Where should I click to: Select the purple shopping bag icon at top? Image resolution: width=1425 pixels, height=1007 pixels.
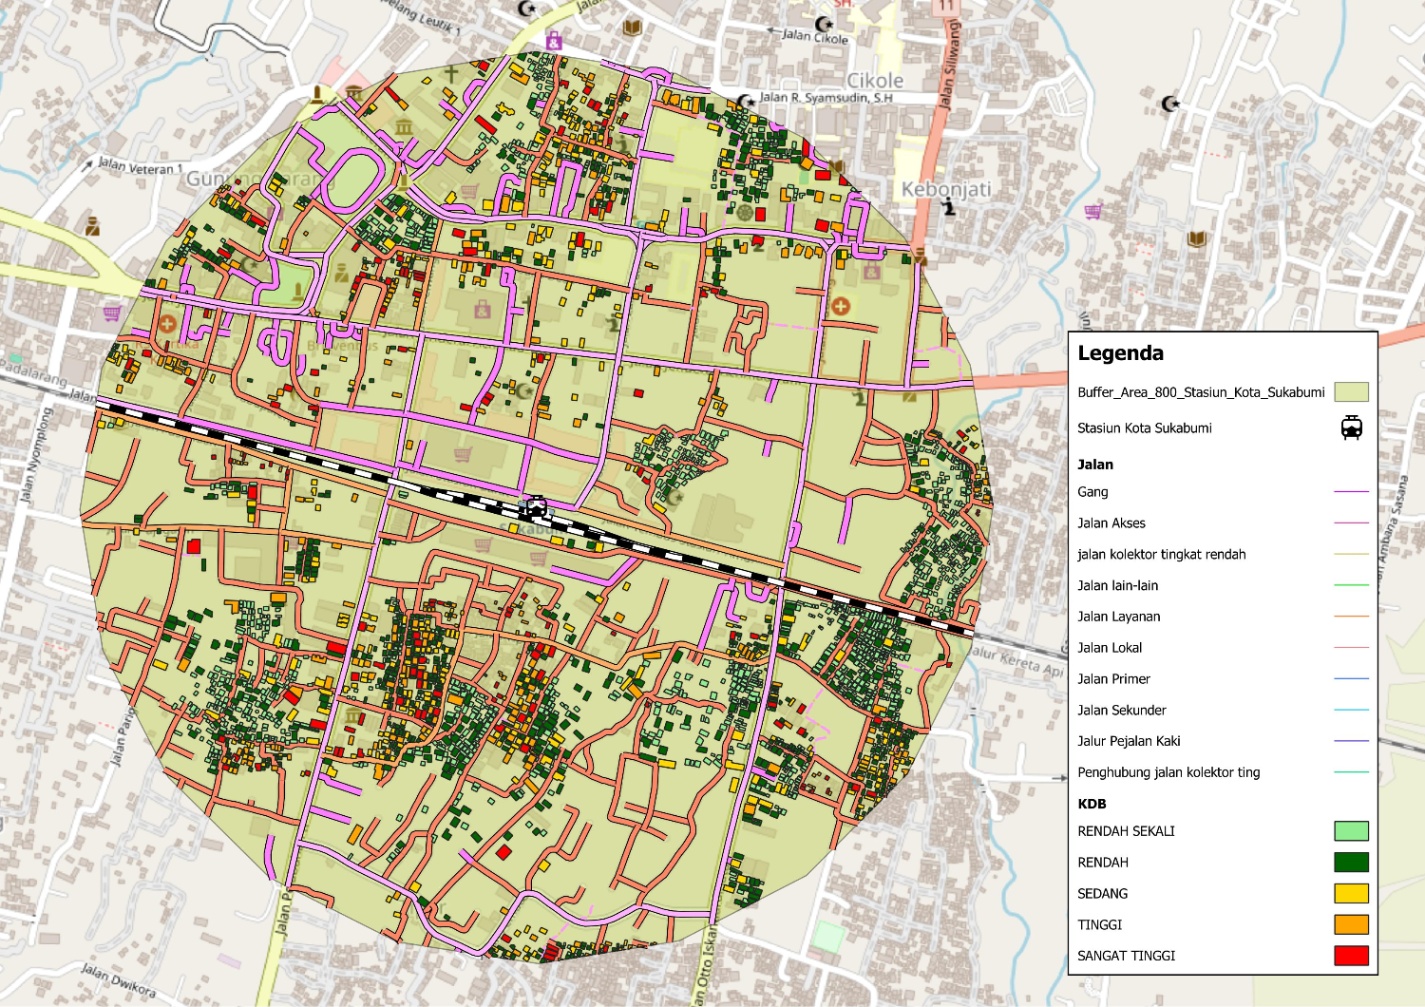(554, 41)
